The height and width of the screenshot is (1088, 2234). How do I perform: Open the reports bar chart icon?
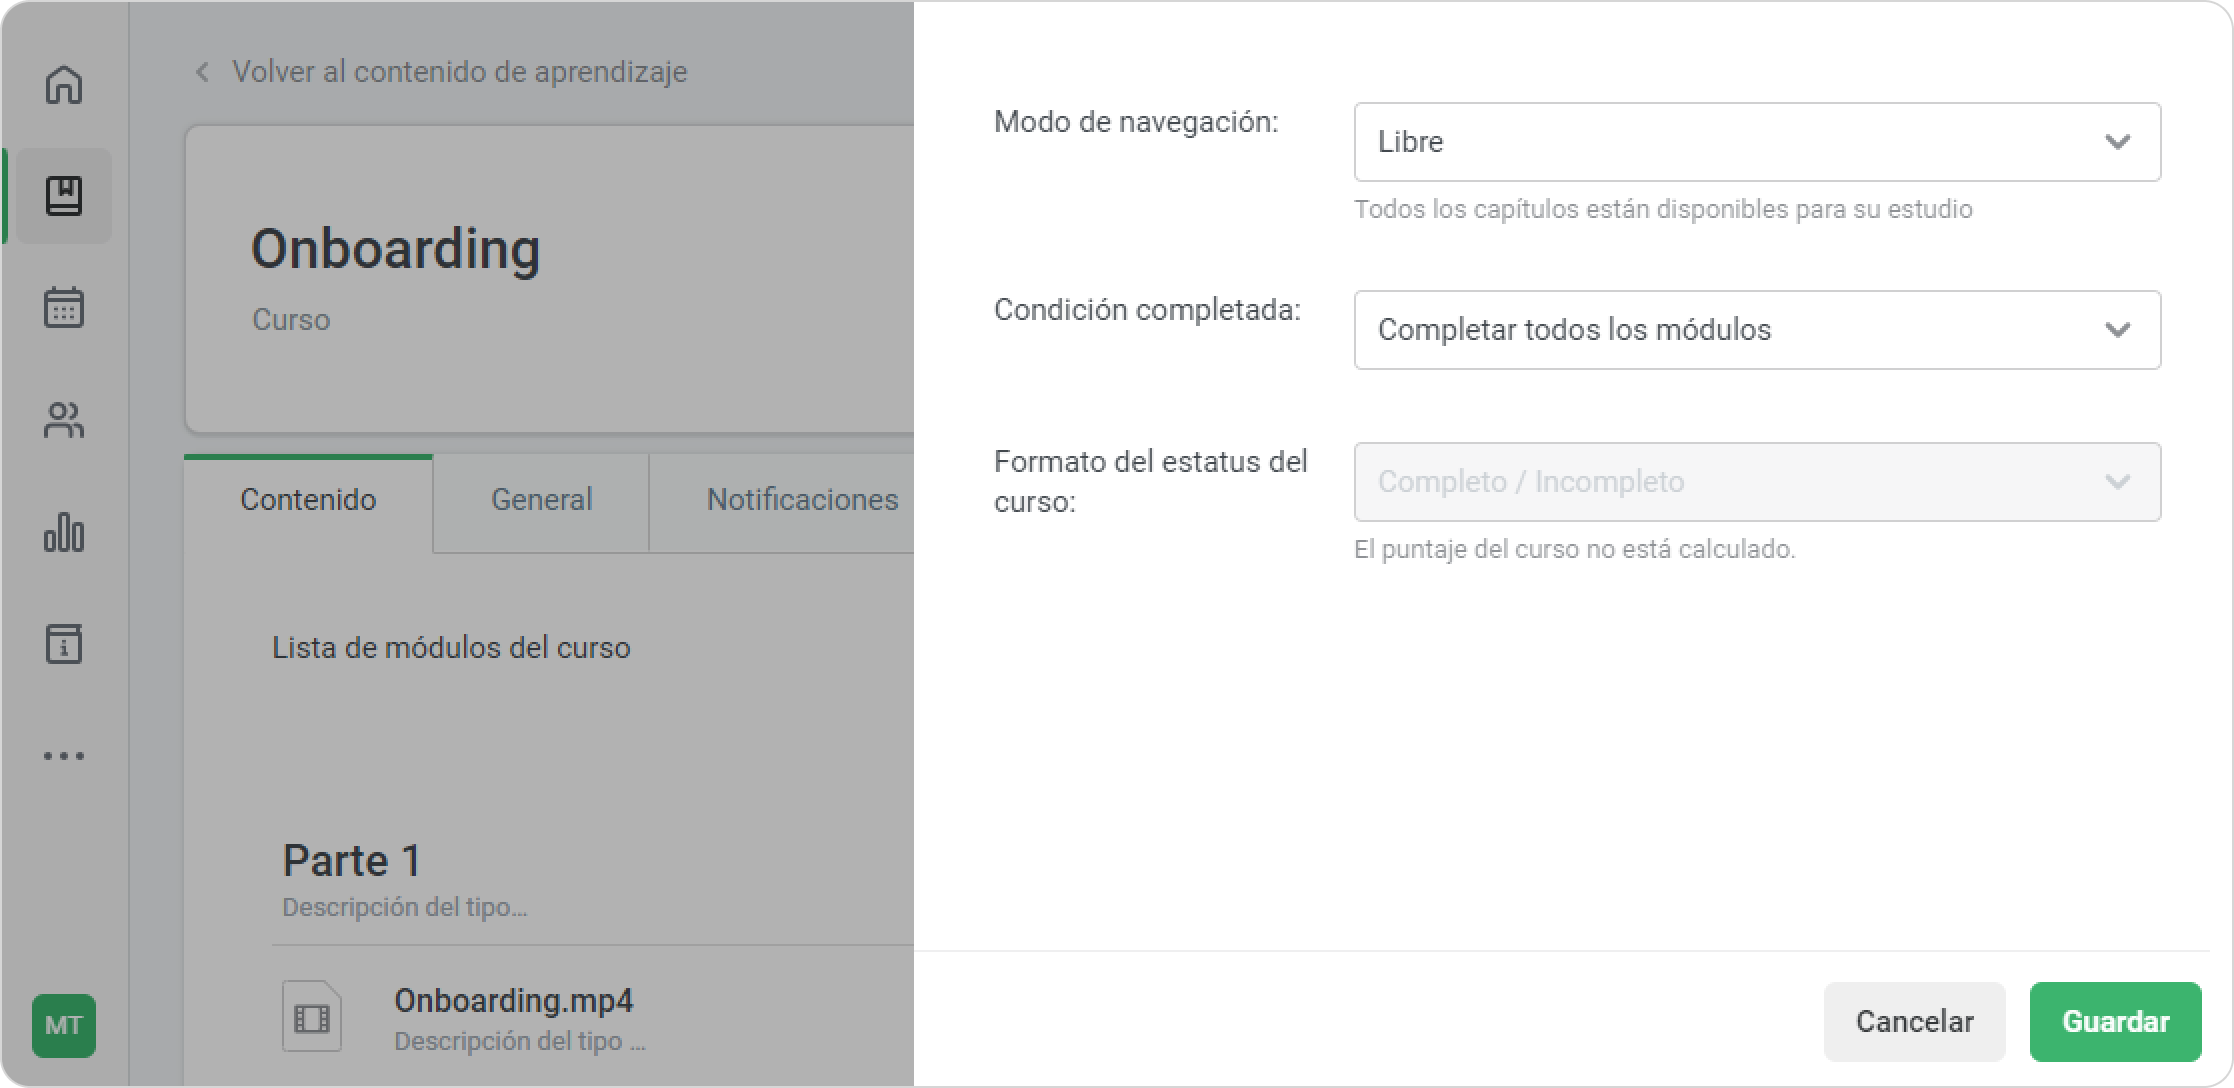(x=64, y=532)
